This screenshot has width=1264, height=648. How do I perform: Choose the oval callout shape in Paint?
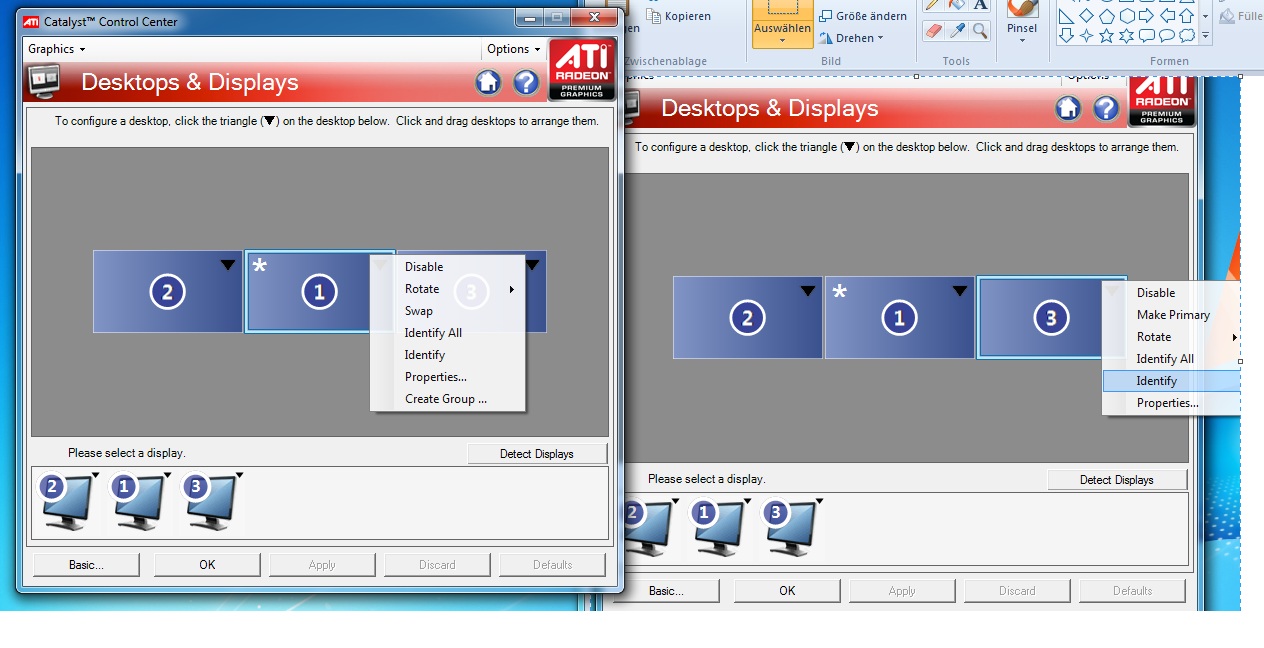(x=1167, y=36)
